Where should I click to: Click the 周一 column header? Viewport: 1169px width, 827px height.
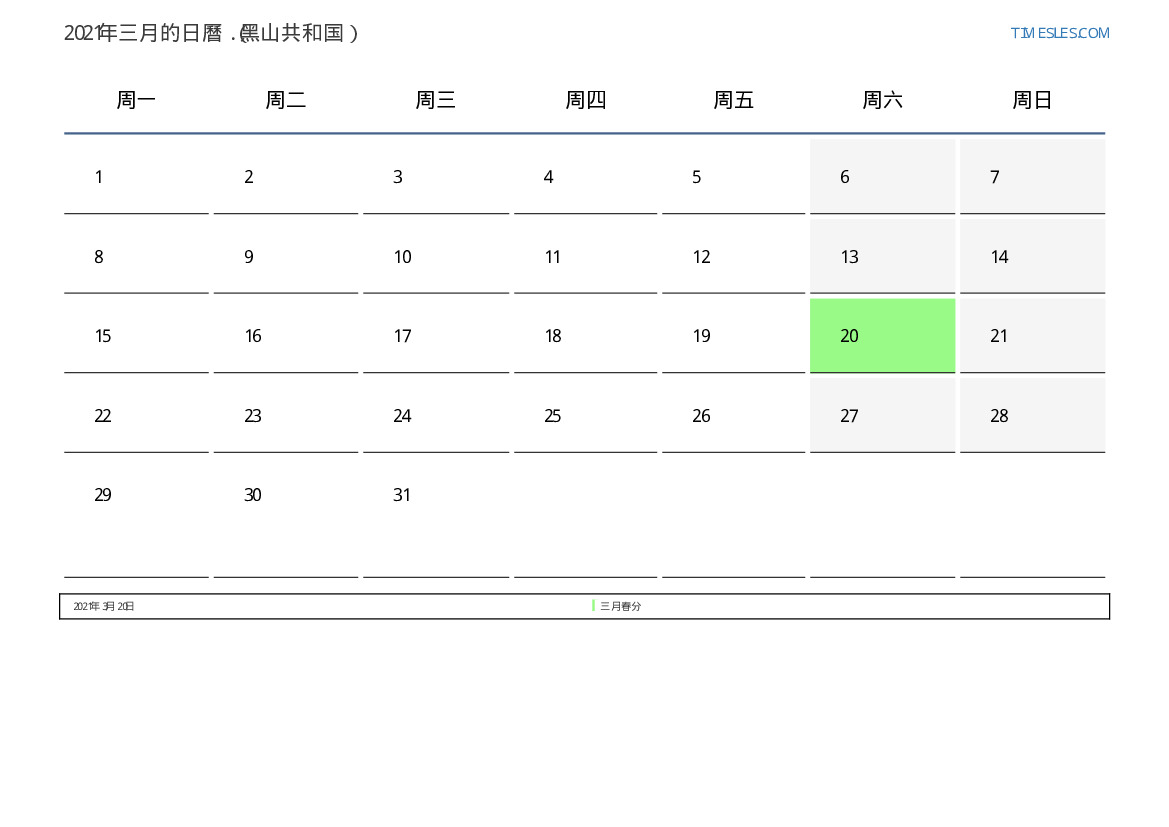pos(136,100)
